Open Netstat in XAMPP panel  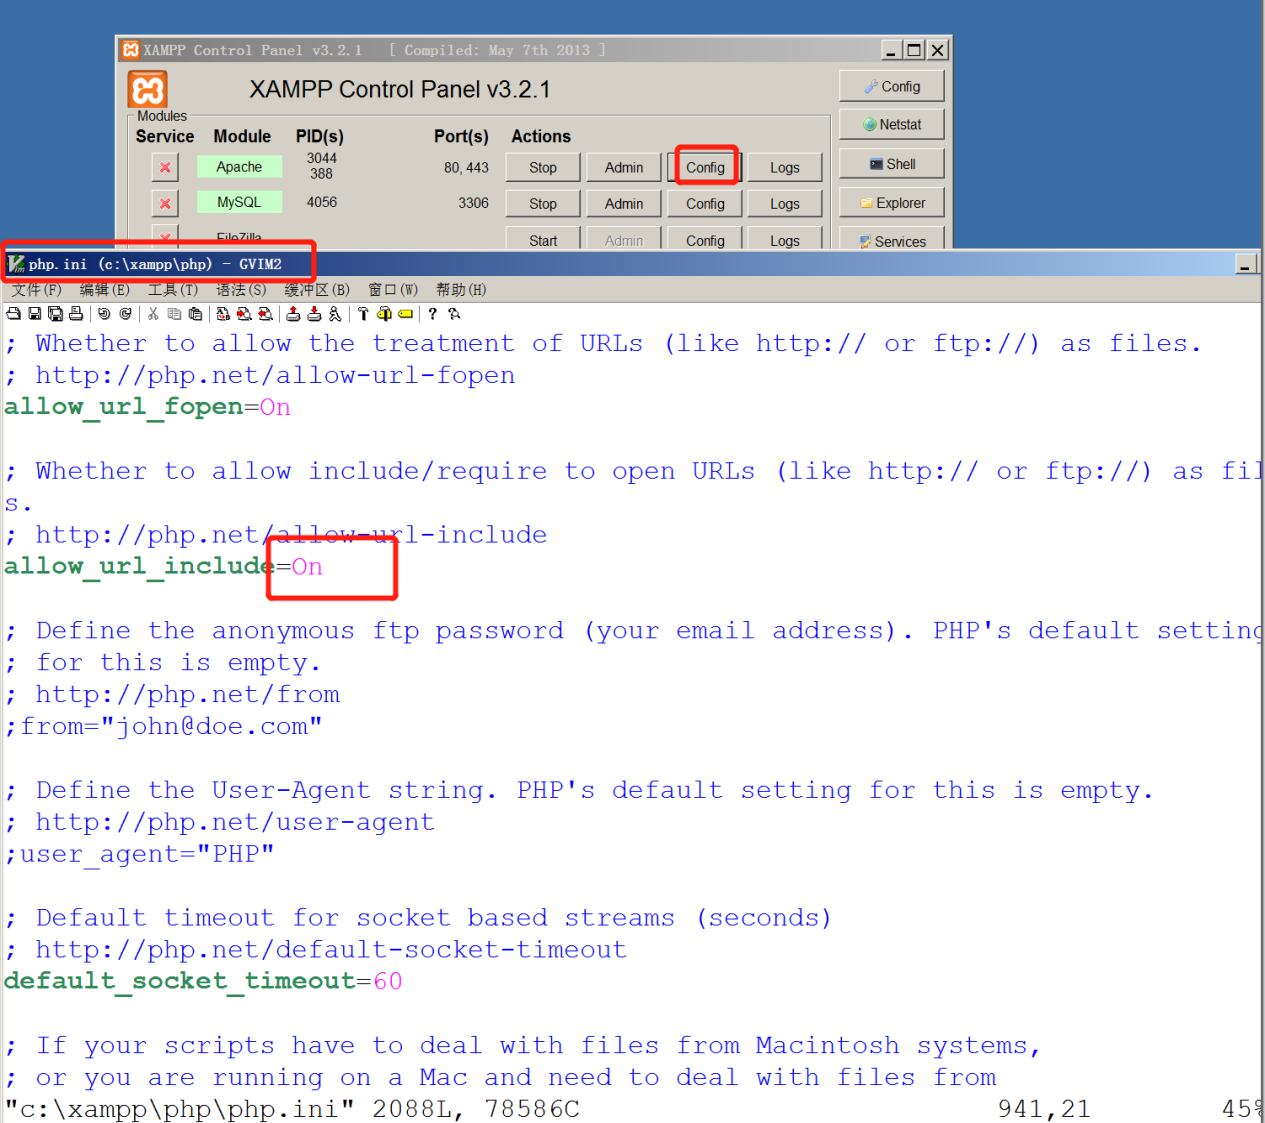(892, 124)
